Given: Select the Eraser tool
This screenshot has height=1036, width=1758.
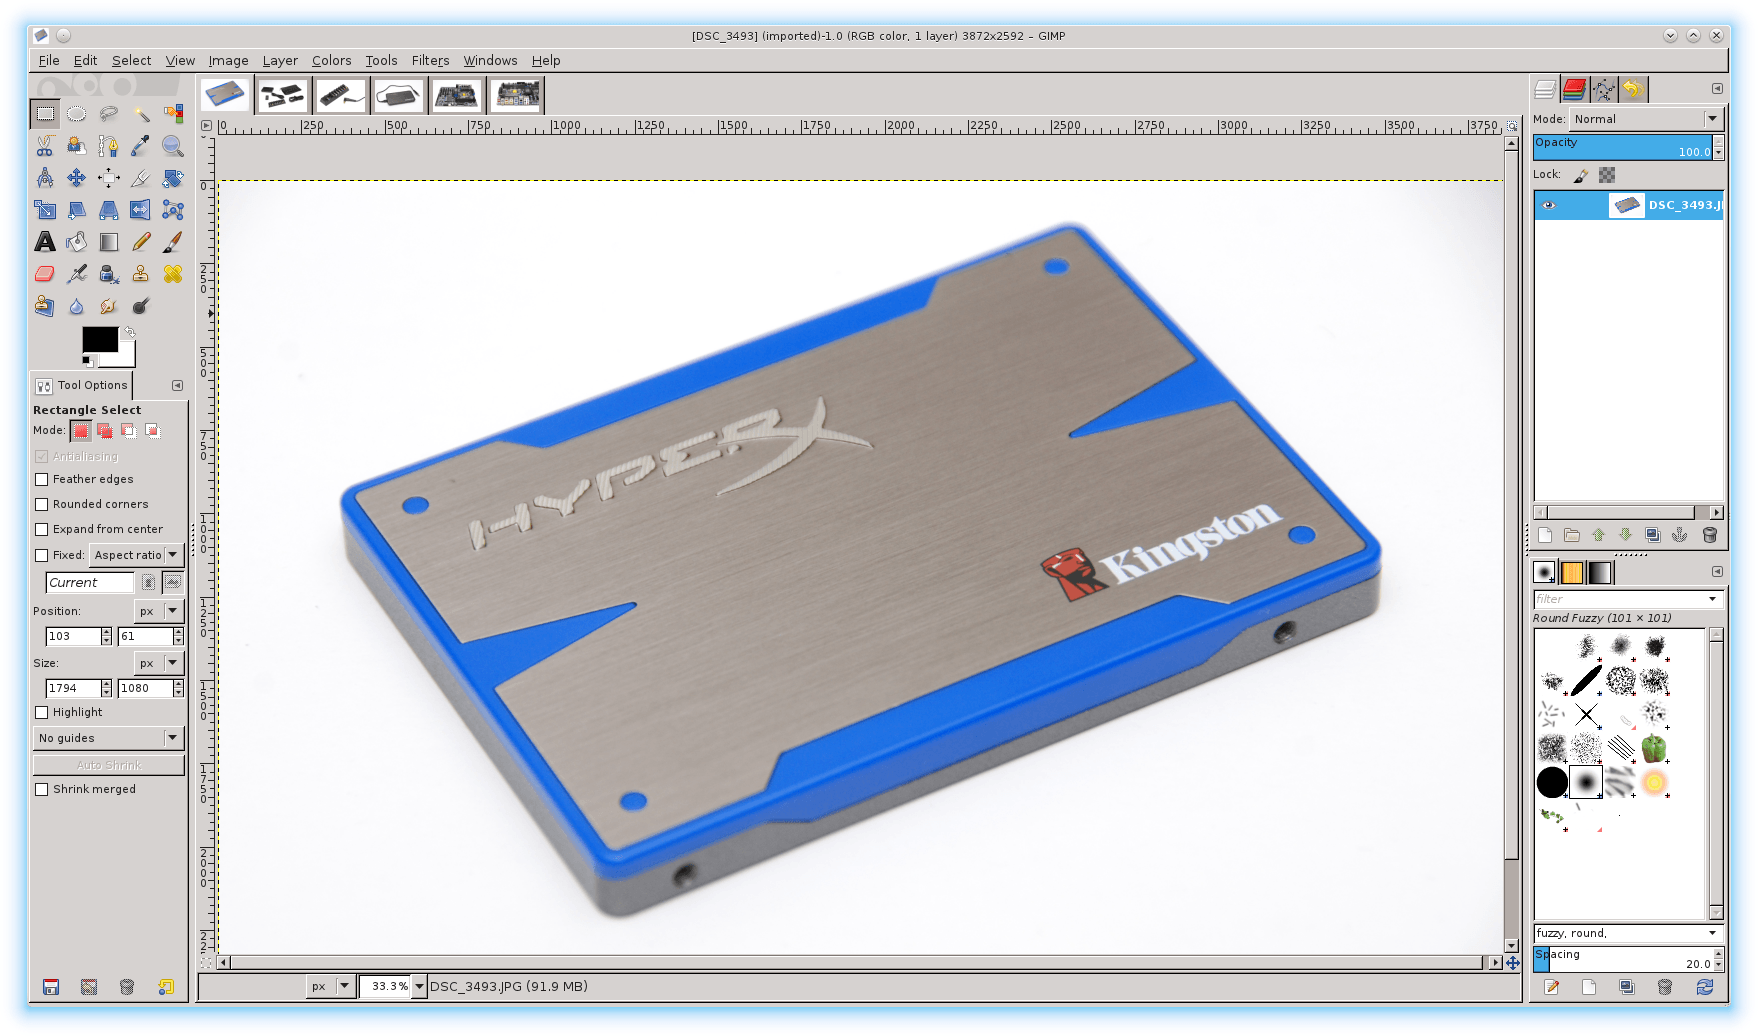Looking at the screenshot, I should [x=44, y=274].
